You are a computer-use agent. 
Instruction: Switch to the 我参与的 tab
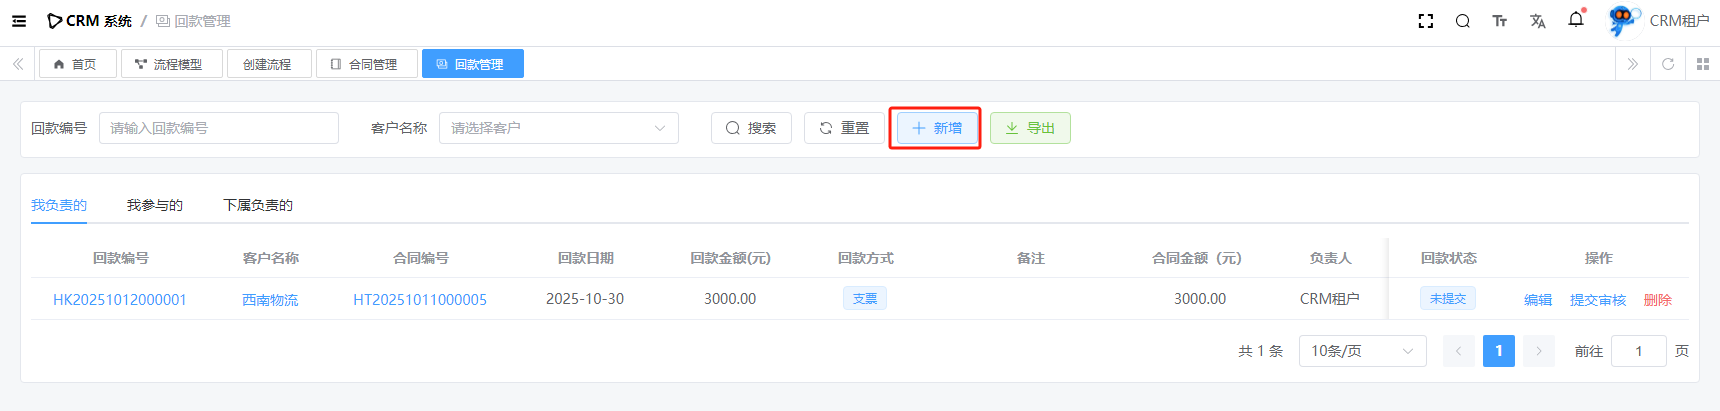(155, 205)
